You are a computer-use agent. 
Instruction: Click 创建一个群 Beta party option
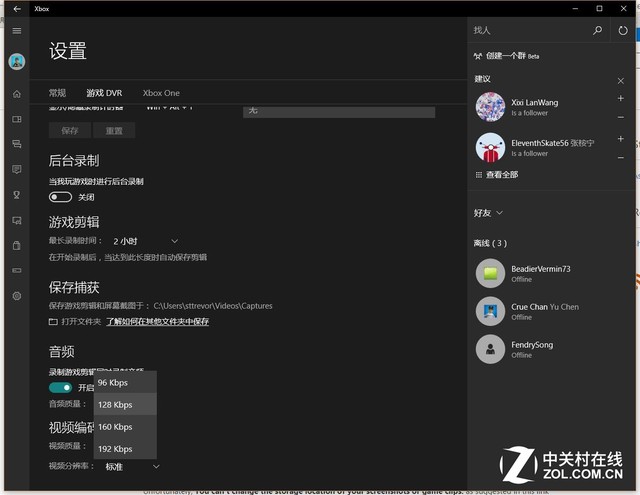point(506,56)
